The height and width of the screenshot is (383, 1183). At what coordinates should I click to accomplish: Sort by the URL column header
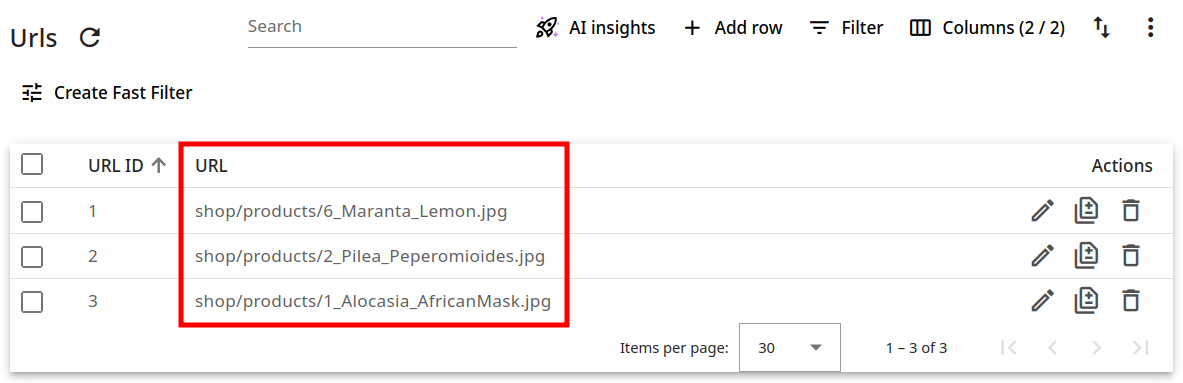point(211,166)
